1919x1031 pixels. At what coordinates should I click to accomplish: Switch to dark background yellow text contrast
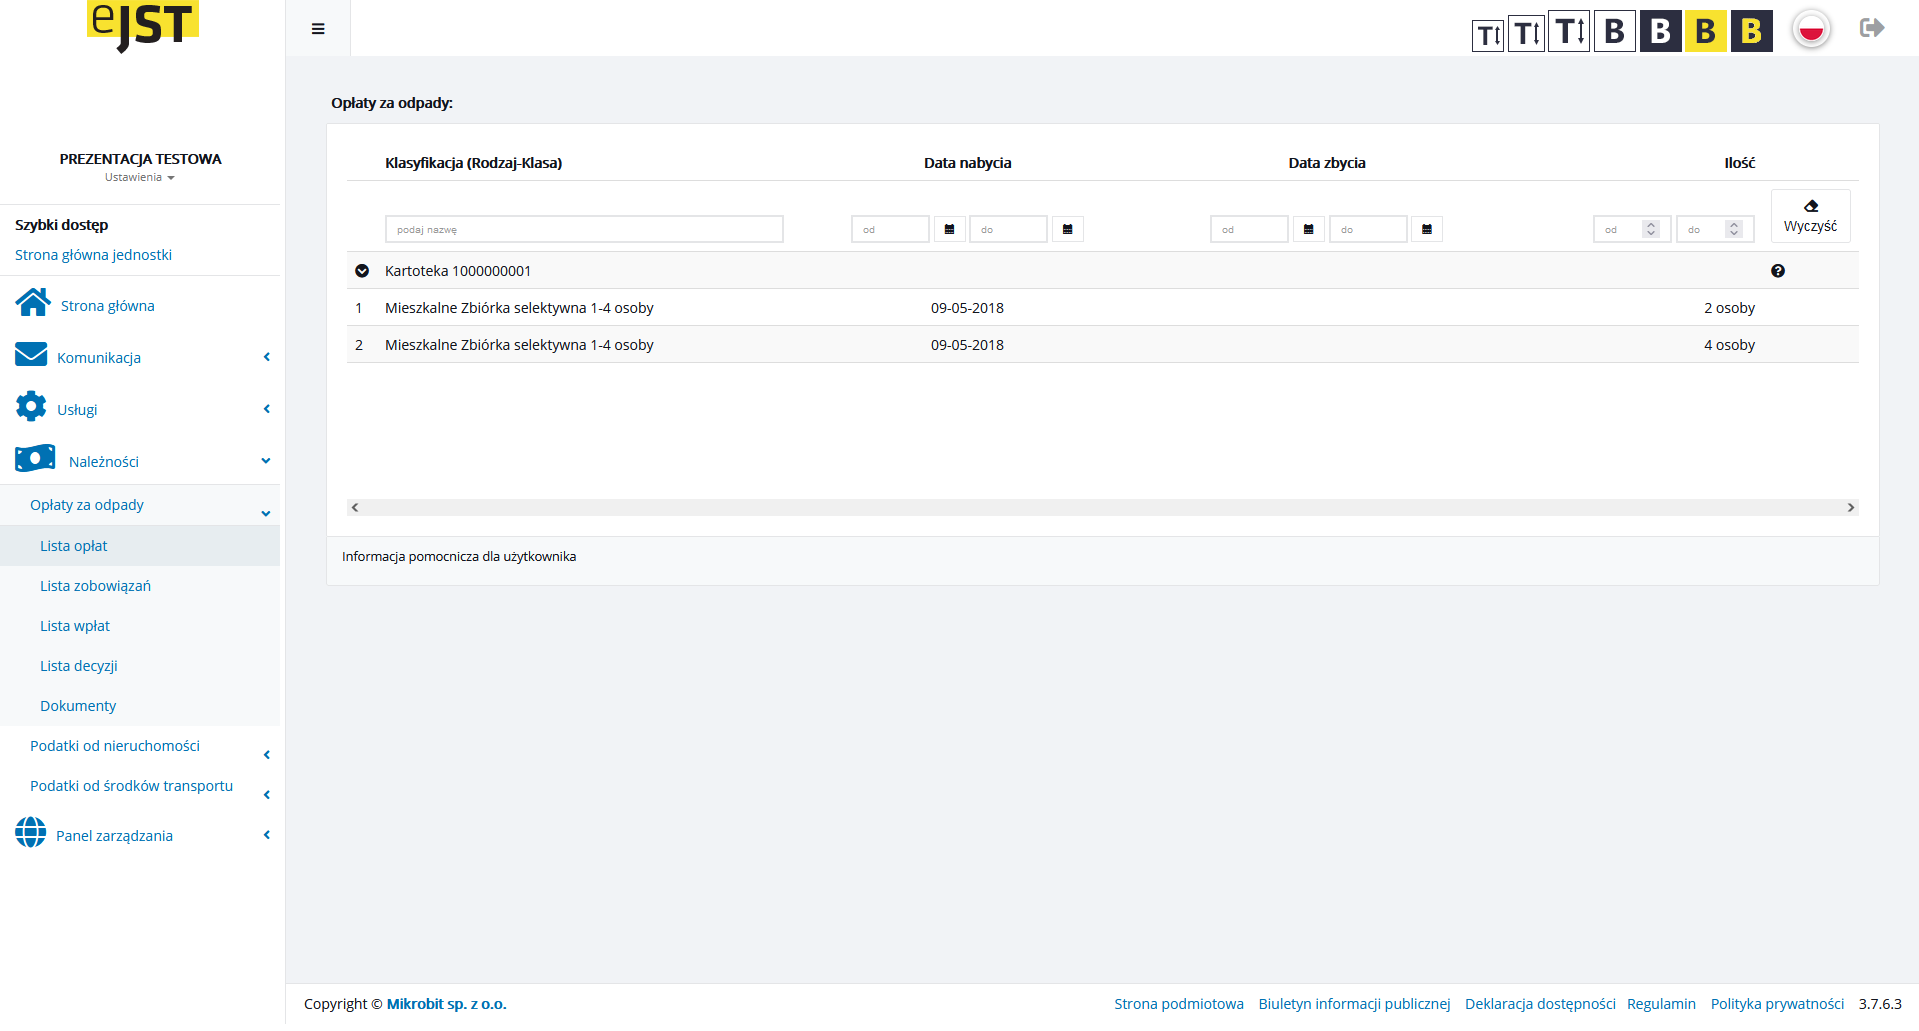(x=1751, y=31)
